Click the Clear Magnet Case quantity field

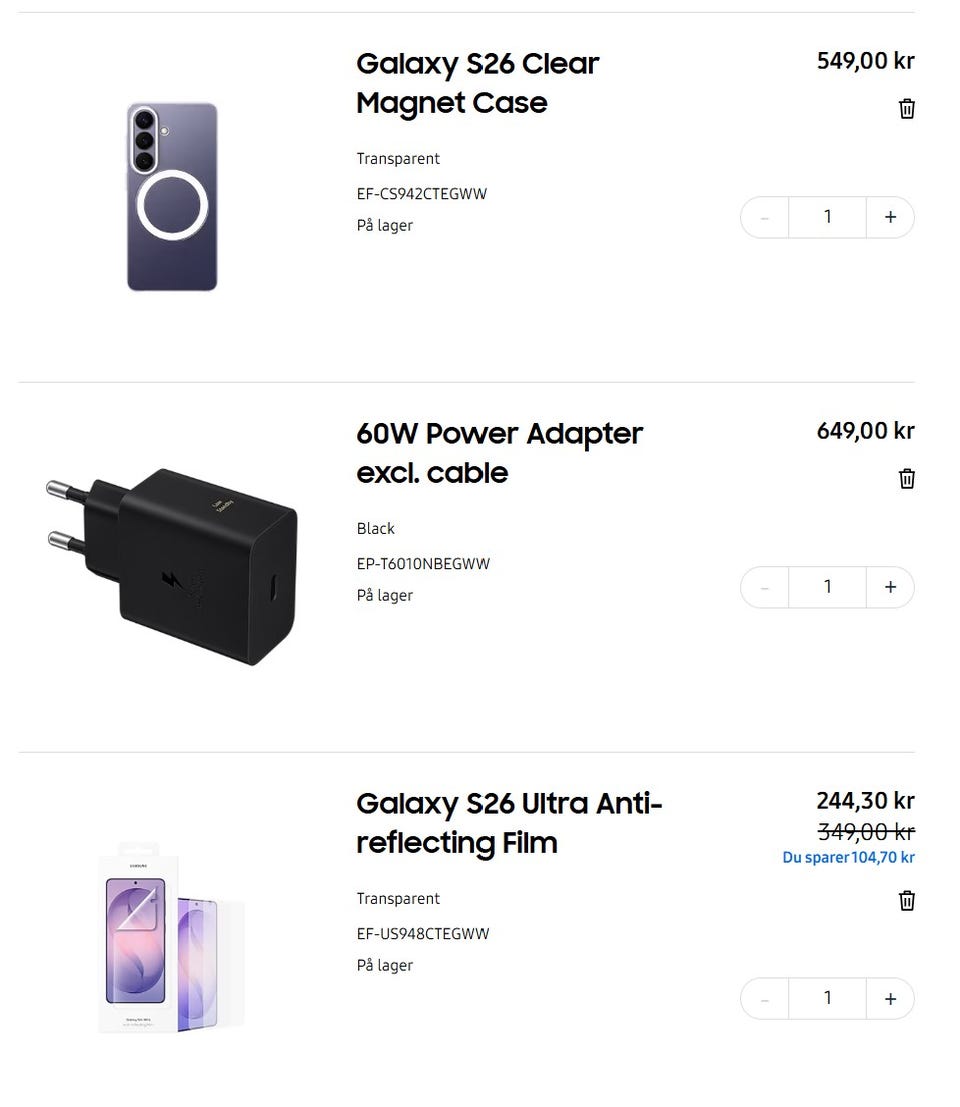pos(827,217)
